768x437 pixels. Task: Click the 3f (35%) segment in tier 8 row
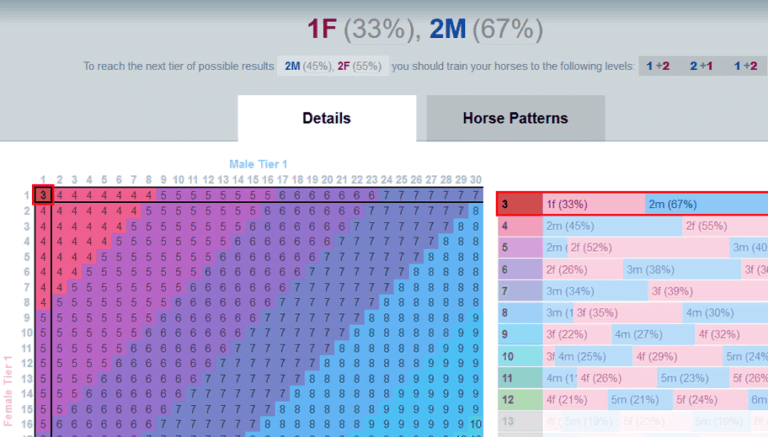pyautogui.click(x=628, y=313)
